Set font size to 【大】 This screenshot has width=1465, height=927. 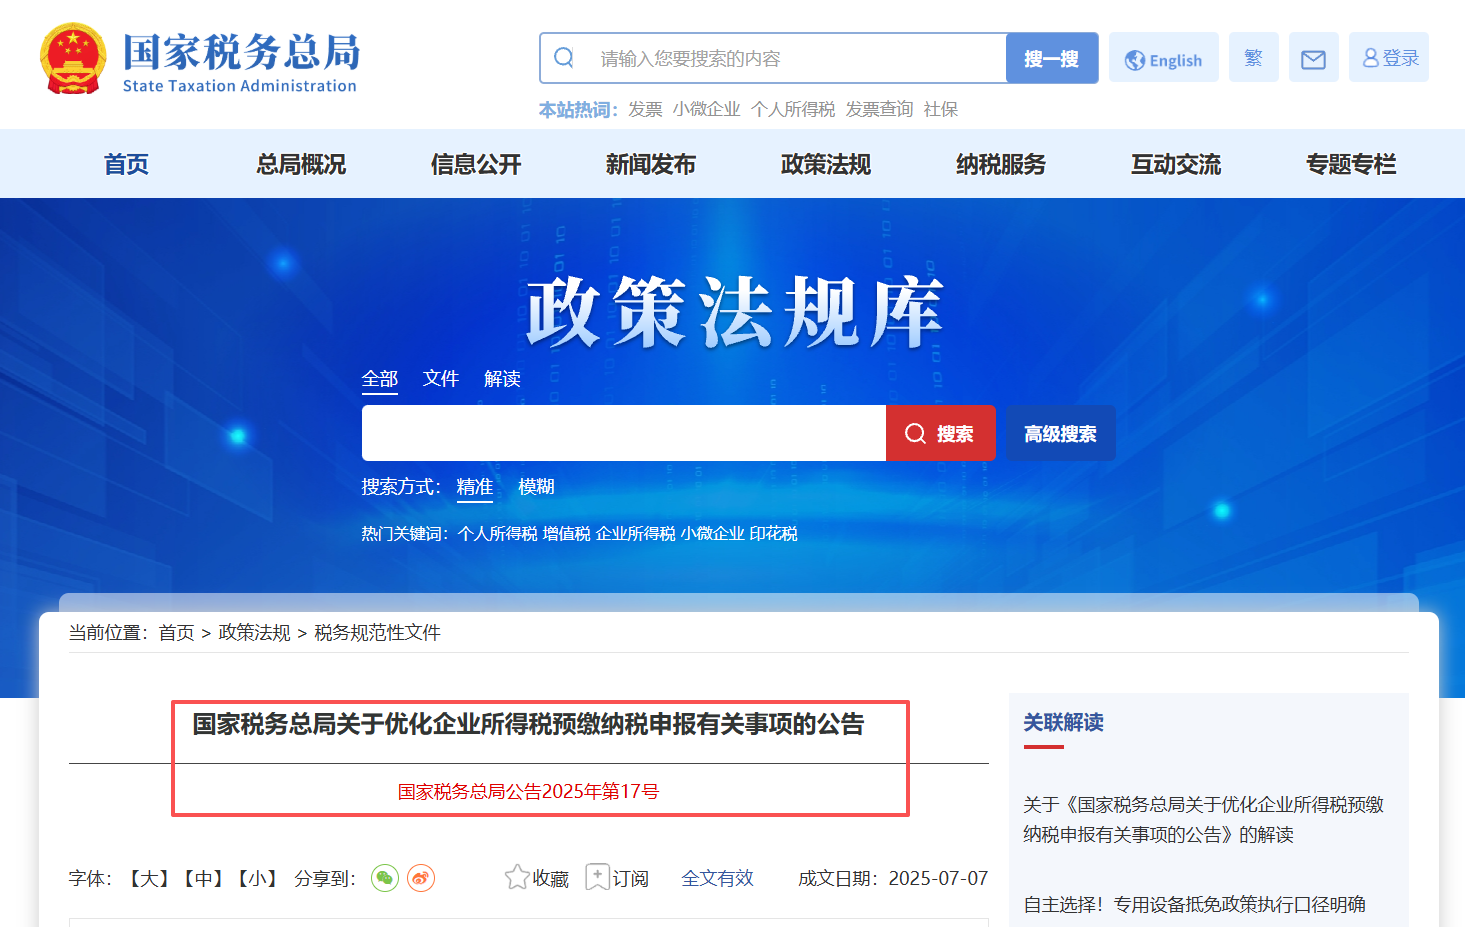149,879
